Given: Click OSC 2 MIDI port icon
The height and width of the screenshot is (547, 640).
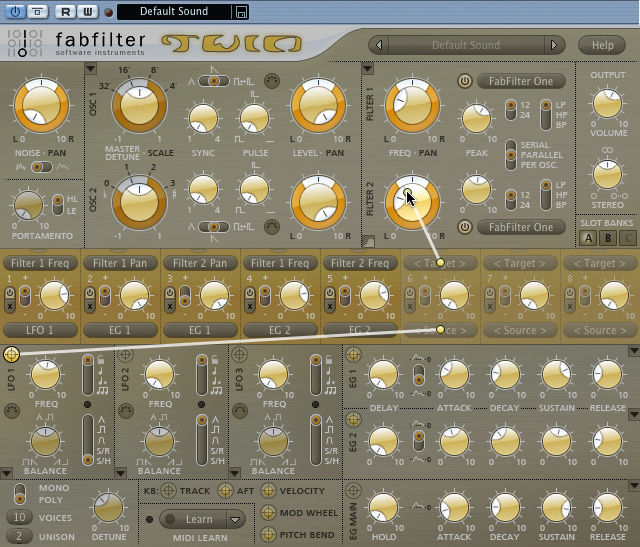Looking at the screenshot, I should 272,227.
